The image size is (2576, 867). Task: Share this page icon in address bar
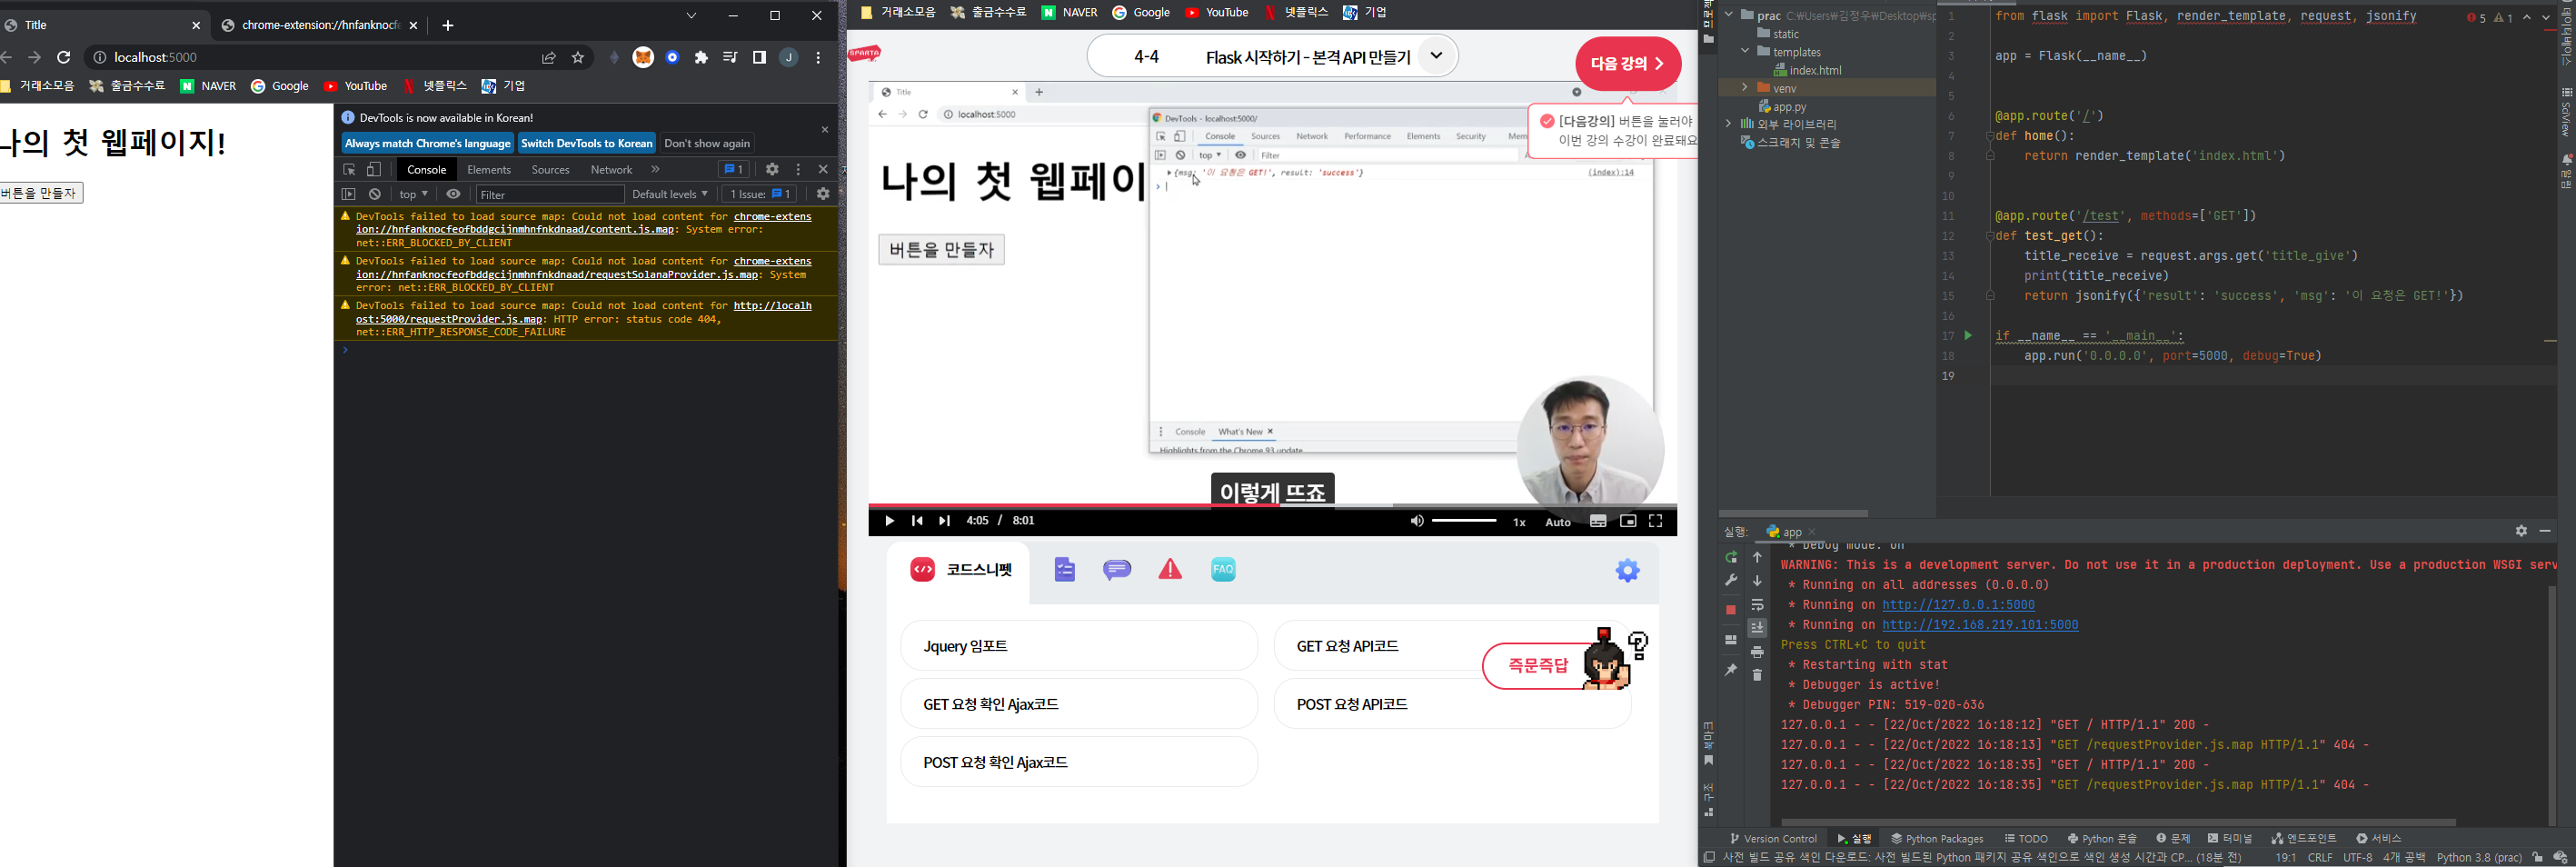coord(549,58)
